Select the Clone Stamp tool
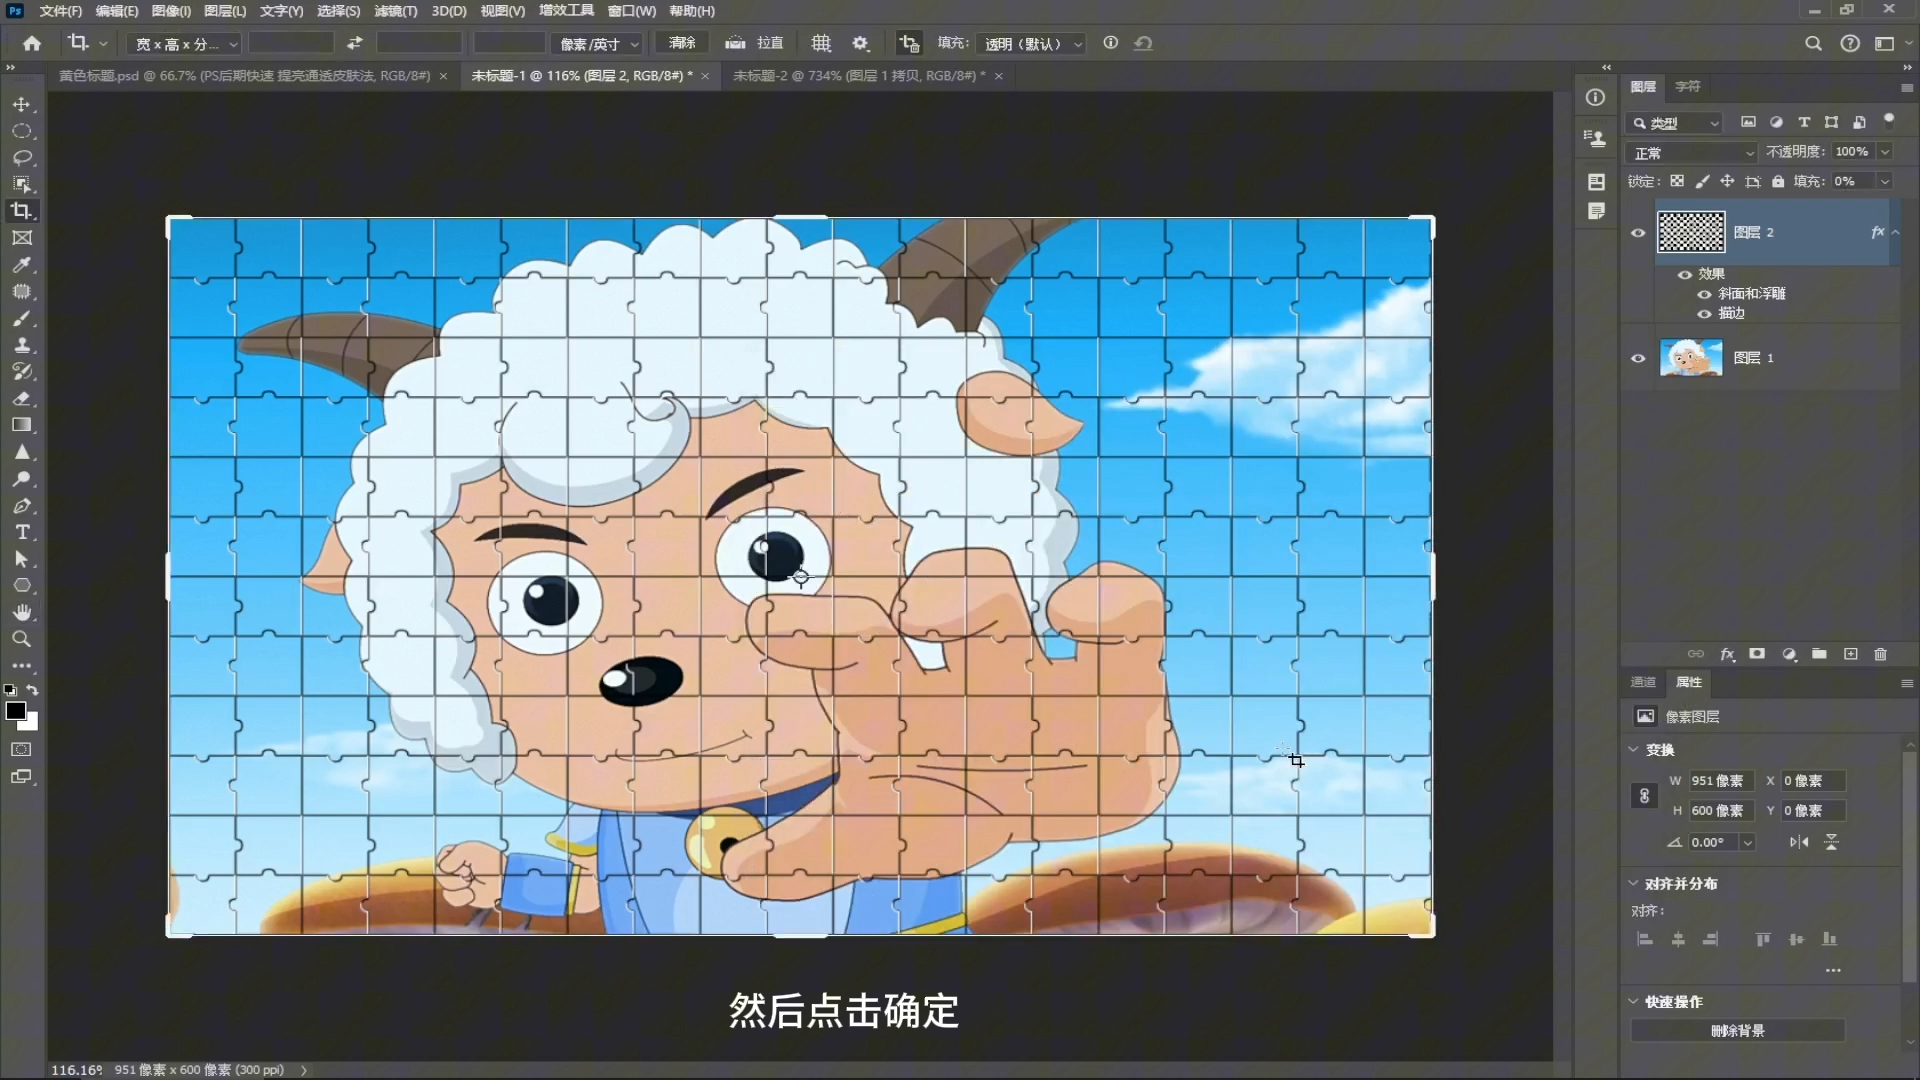This screenshot has width=1920, height=1080. pyautogui.click(x=21, y=345)
